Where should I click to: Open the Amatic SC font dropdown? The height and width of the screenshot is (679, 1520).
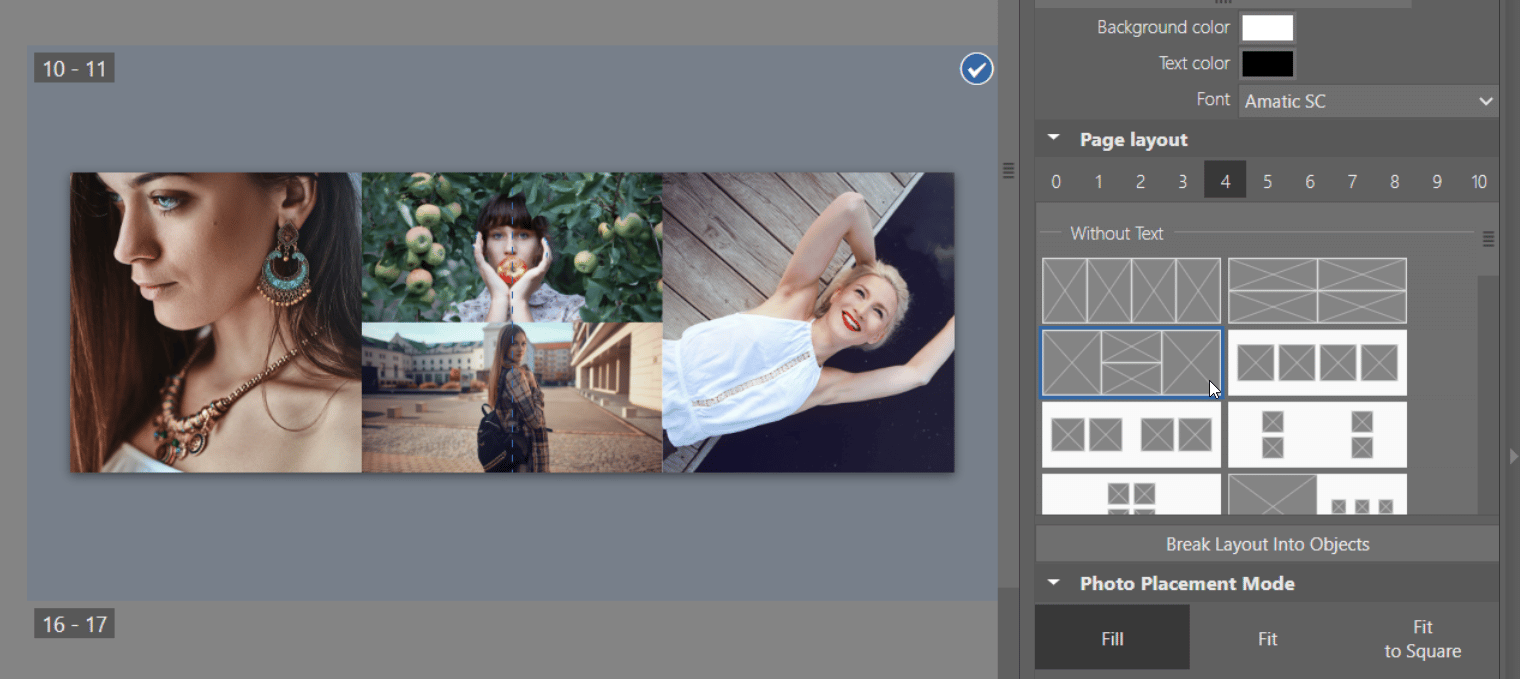1368,101
